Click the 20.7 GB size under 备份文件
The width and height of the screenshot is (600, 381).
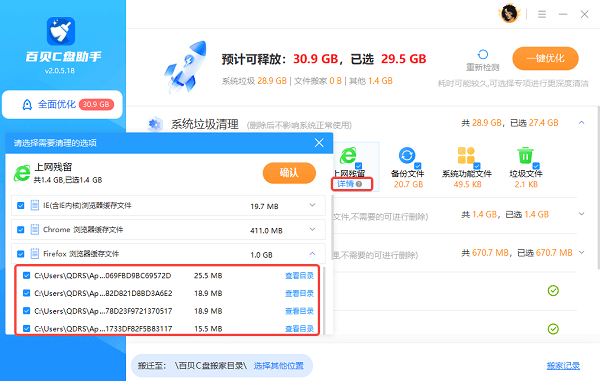click(408, 184)
